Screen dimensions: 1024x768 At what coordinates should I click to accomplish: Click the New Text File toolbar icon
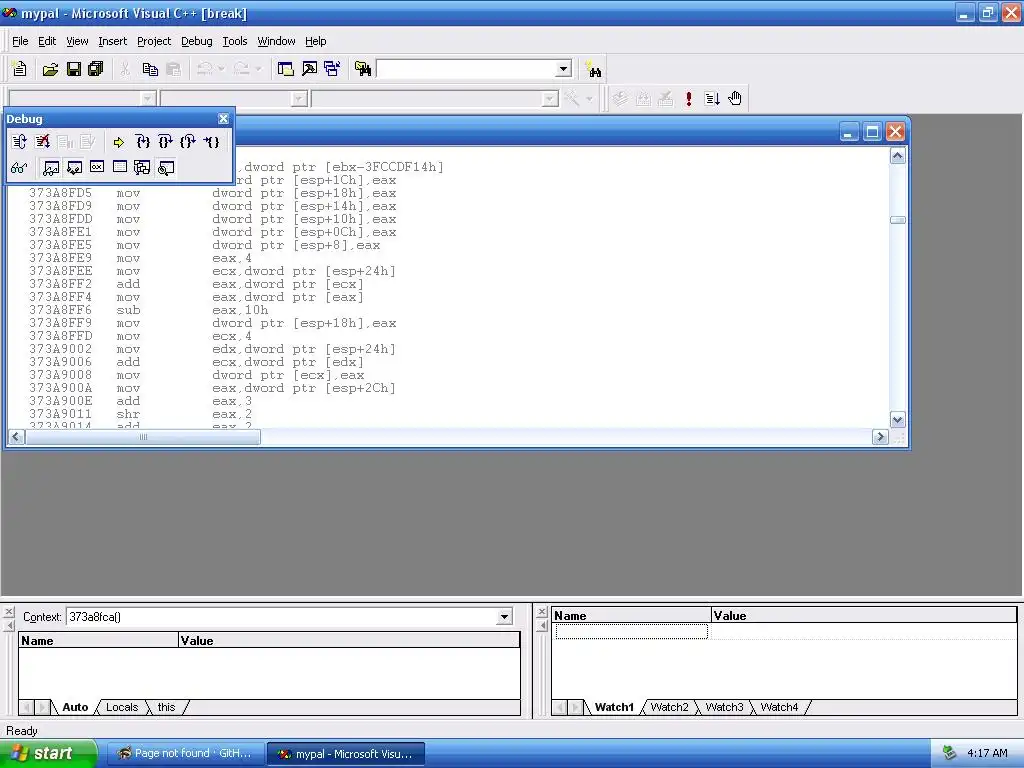(x=20, y=69)
